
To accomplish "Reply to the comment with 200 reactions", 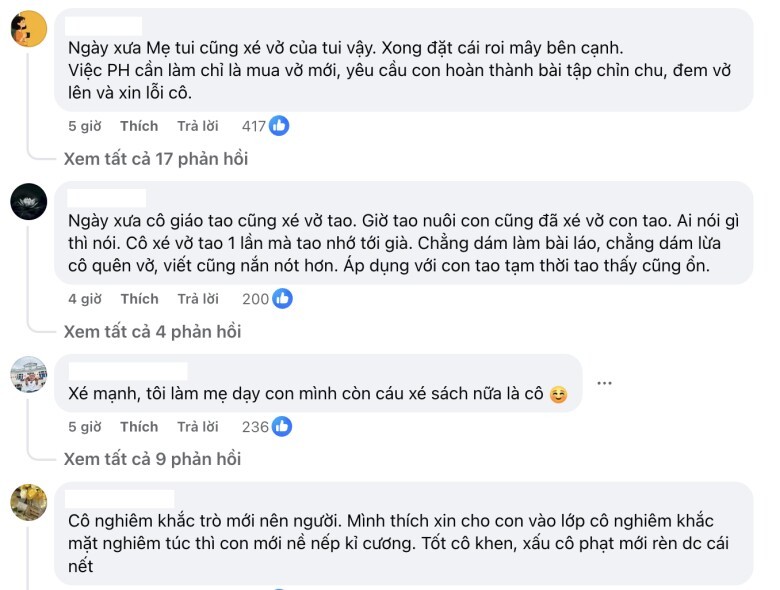I will [197, 298].
